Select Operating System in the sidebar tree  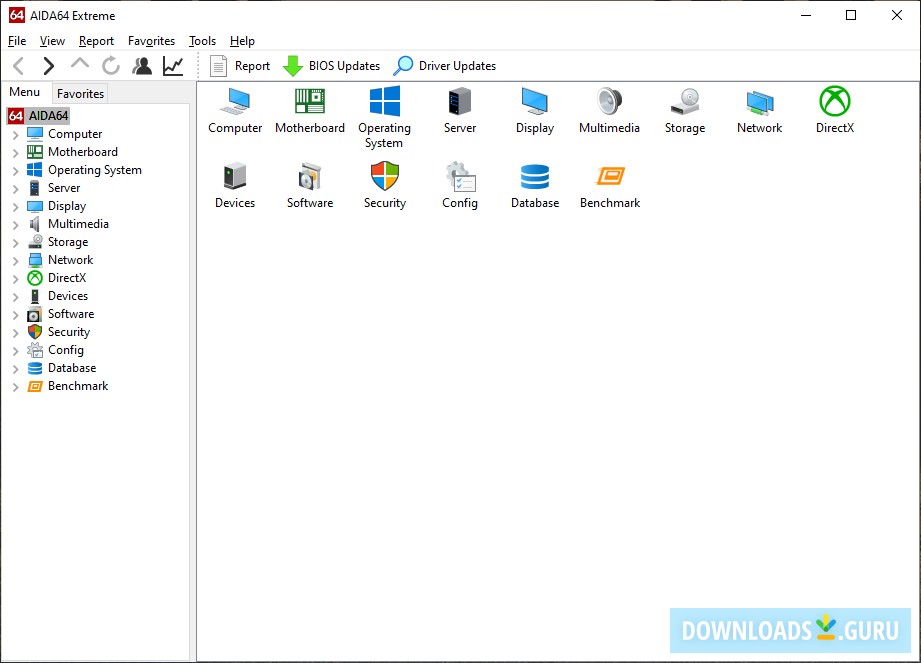coord(94,170)
